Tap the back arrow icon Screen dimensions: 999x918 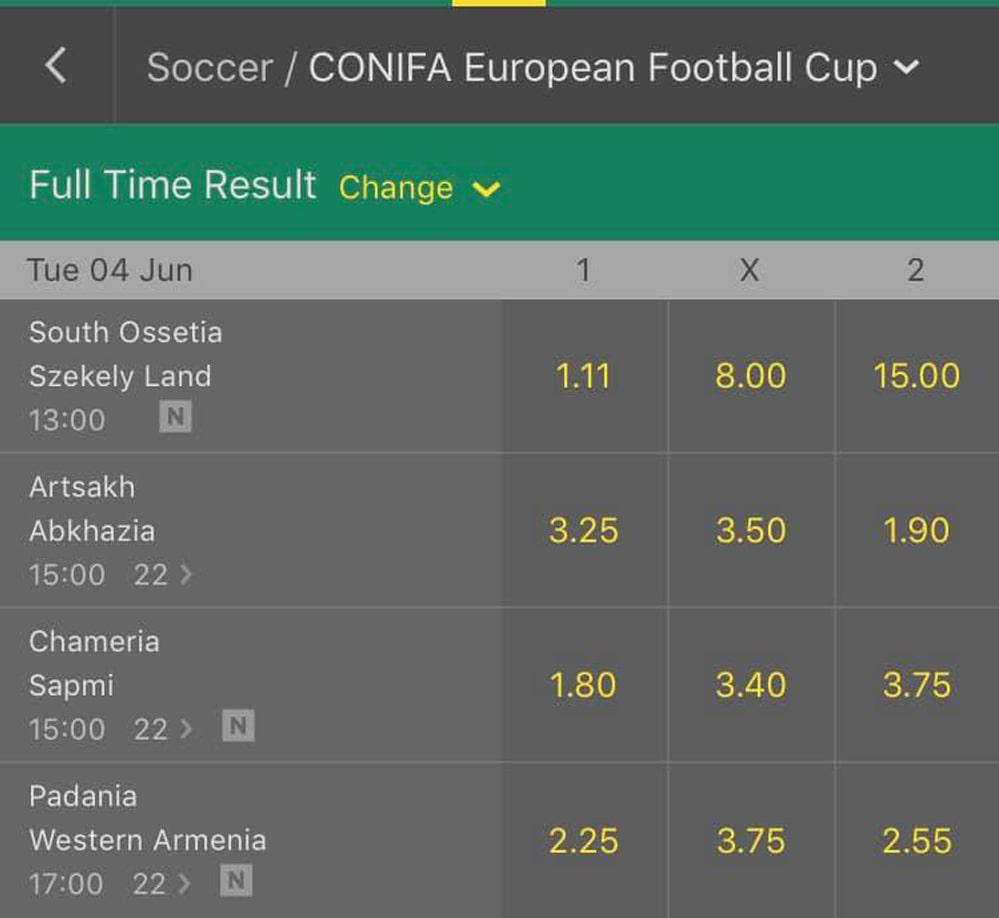pyautogui.click(x=56, y=66)
